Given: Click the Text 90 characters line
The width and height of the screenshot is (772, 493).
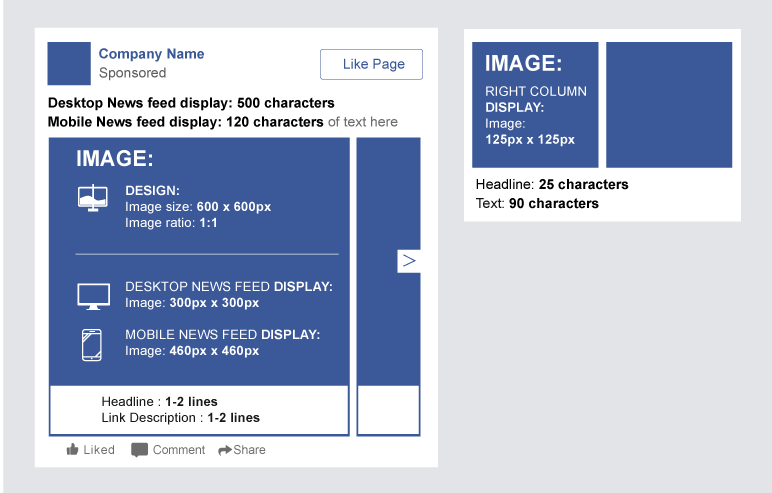Looking at the screenshot, I should click(x=537, y=204).
